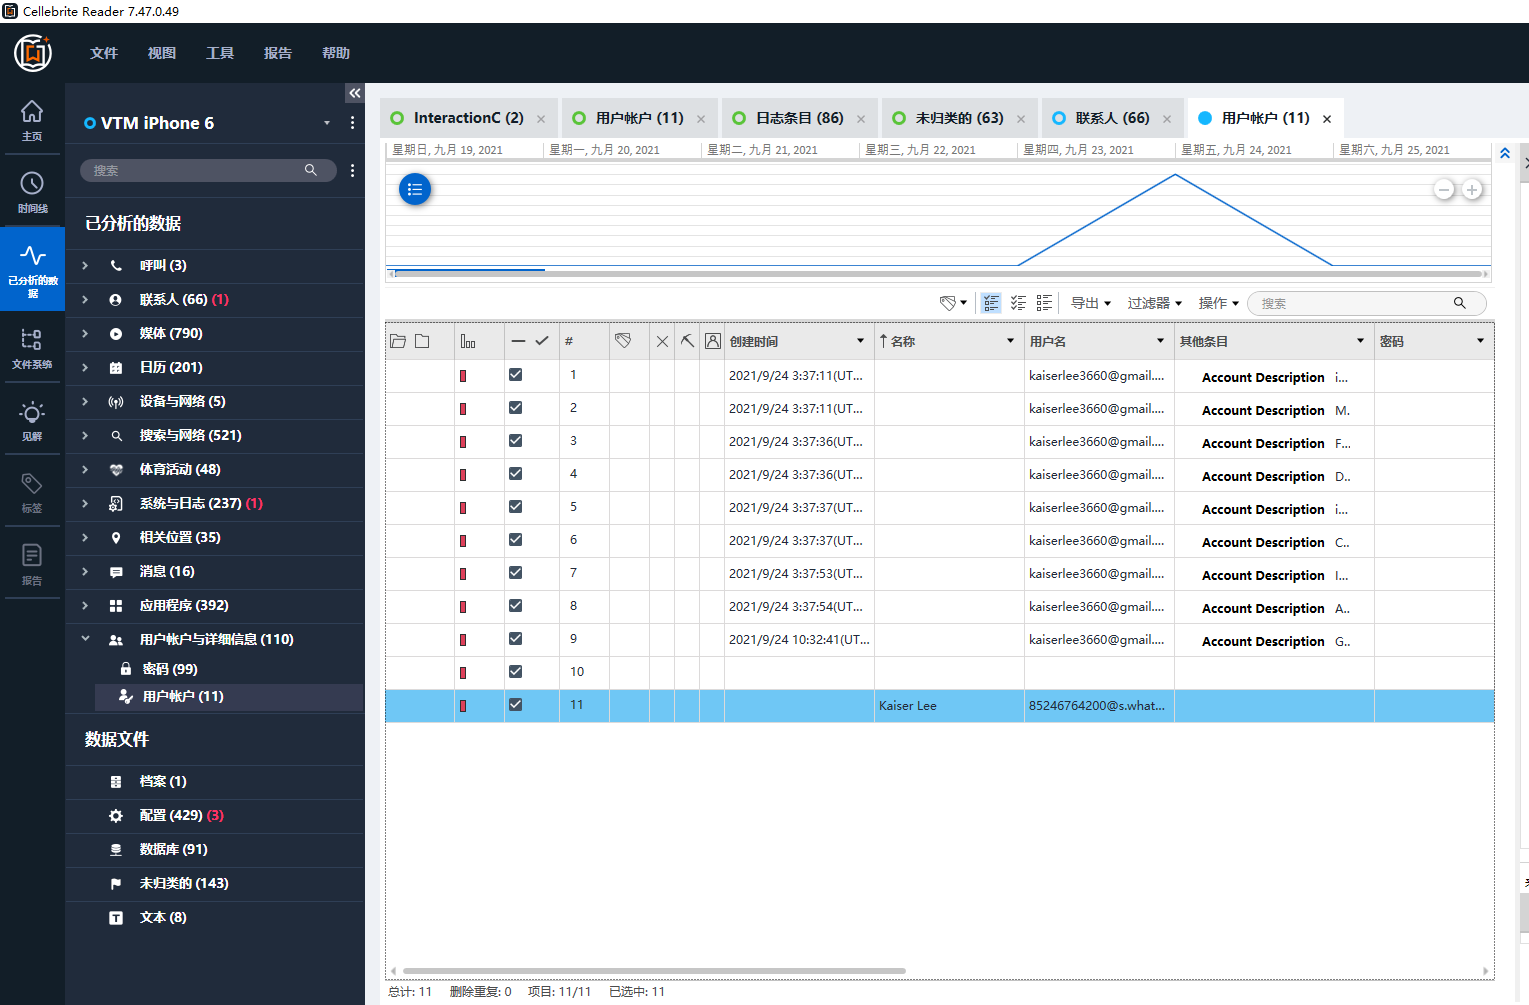Uncheck the checkbox in row 3
The width and height of the screenshot is (1529, 1005).
click(515, 441)
